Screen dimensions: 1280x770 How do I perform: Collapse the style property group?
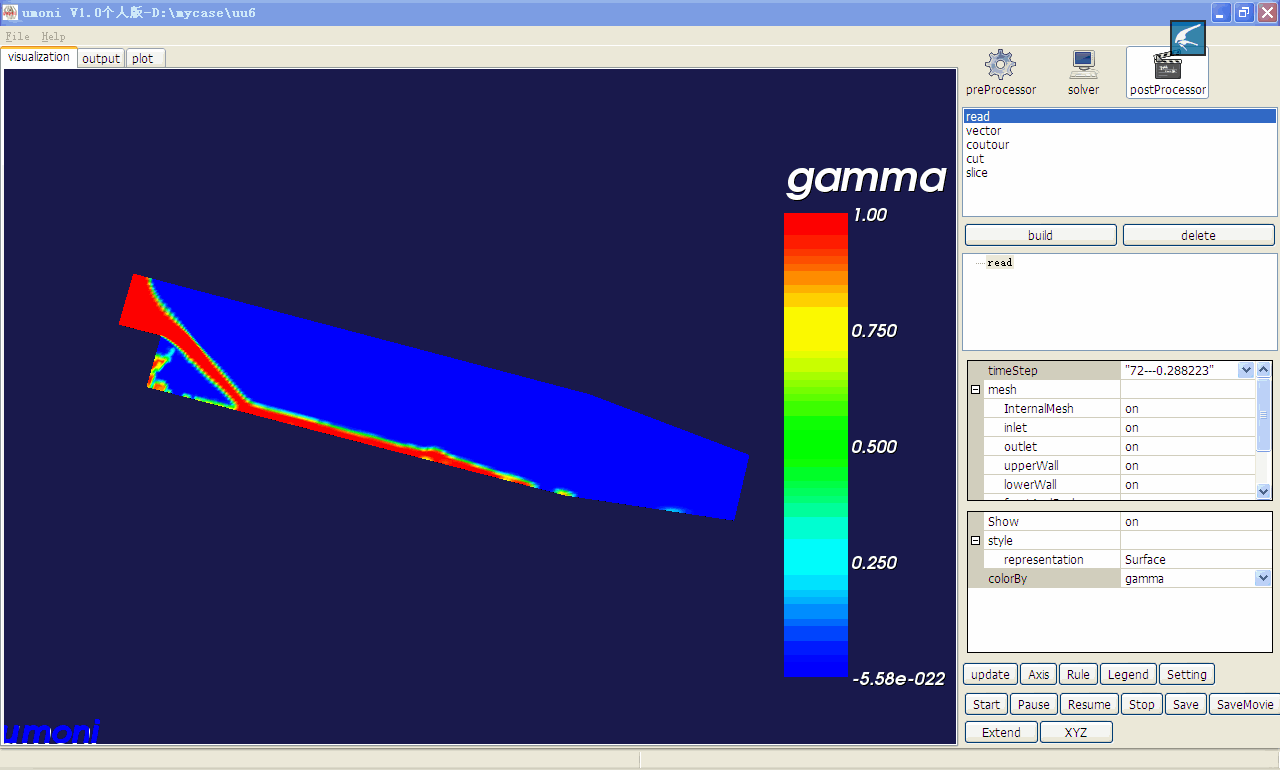976,541
